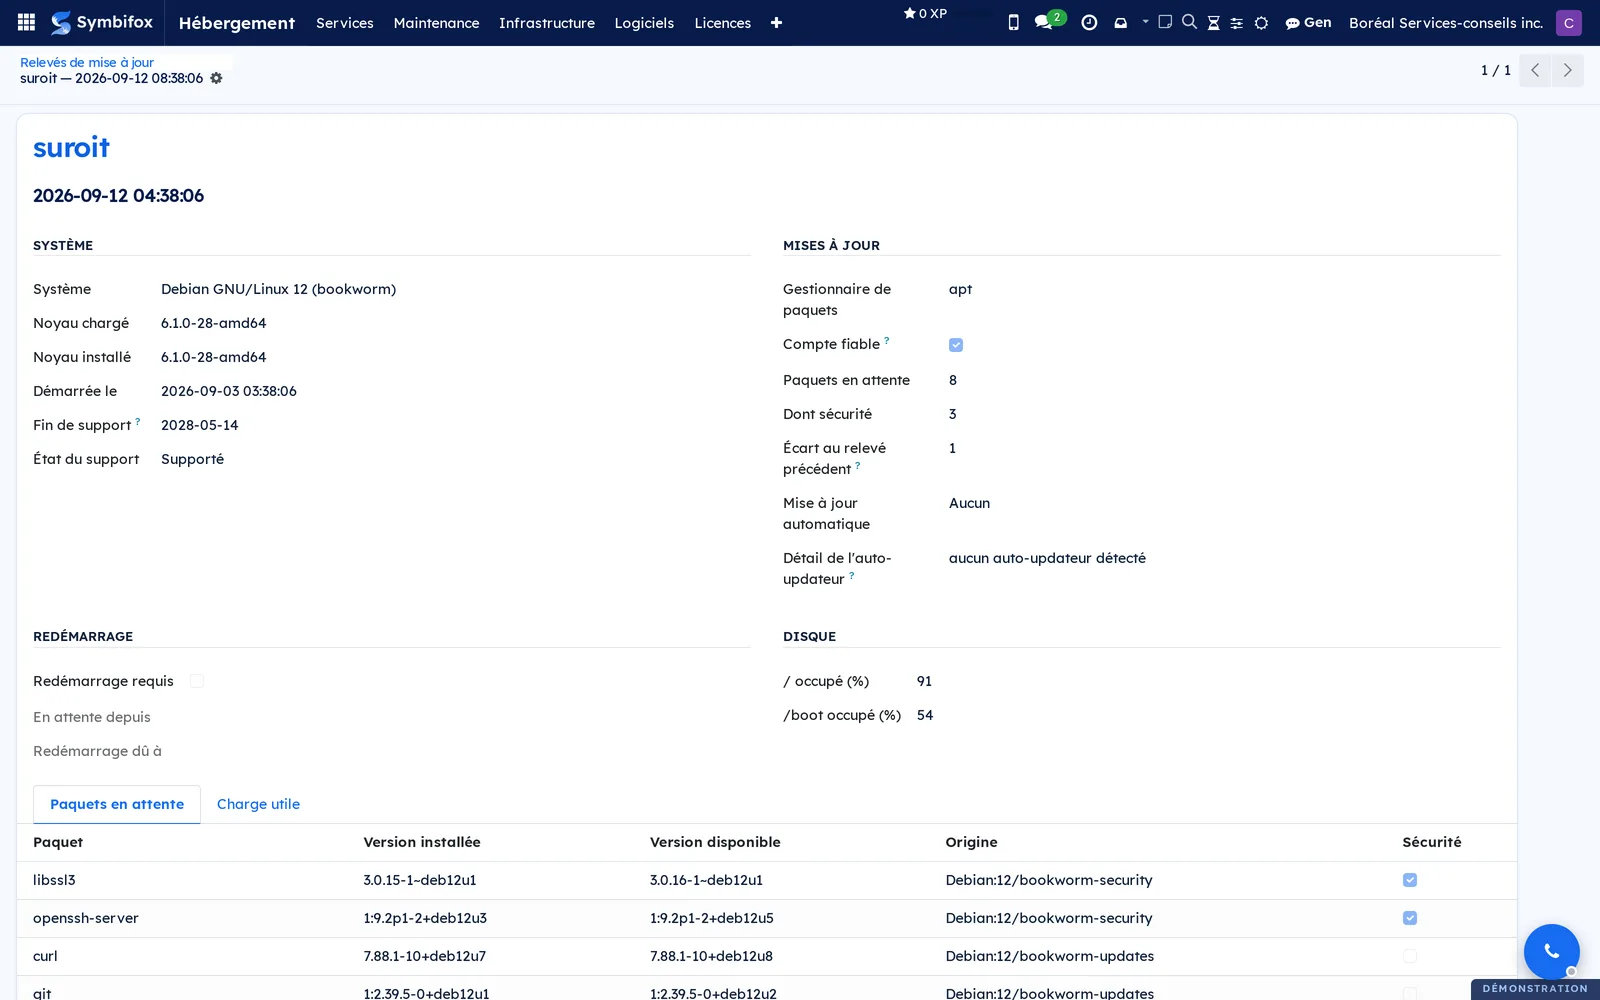Image resolution: width=1600 pixels, height=1000 pixels.
Task: Sort by the Version installée column header
Action: [422, 842]
